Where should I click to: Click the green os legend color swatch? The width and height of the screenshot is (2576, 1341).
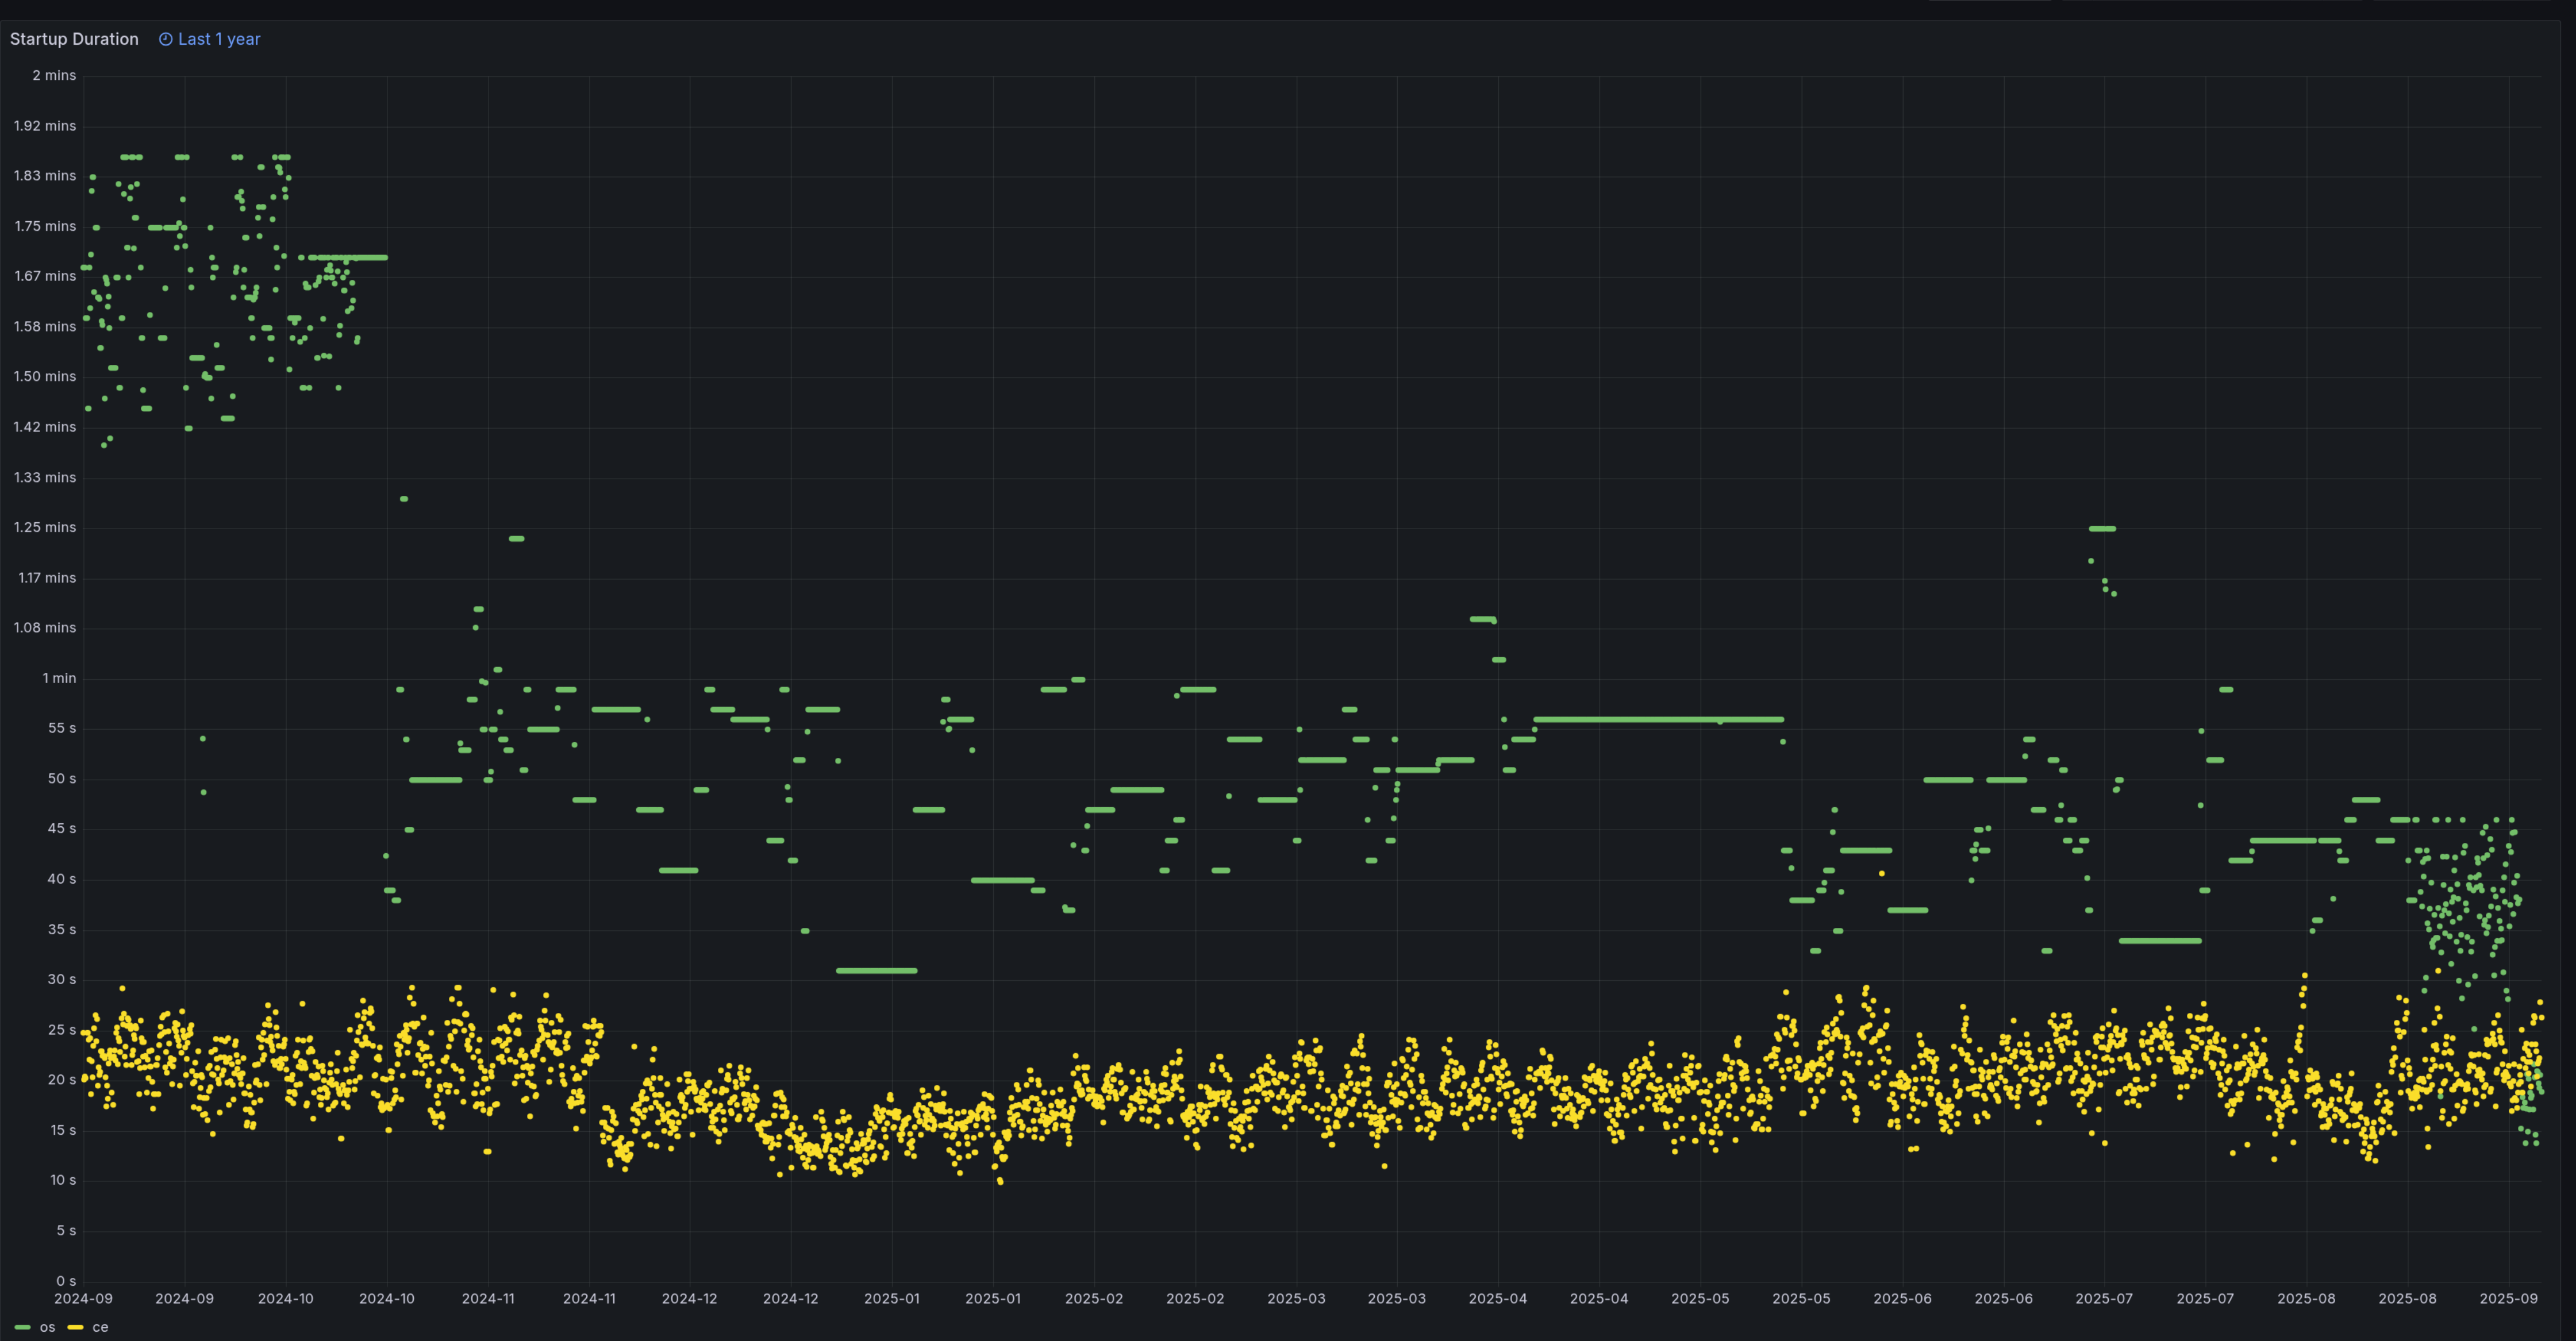[x=23, y=1327]
